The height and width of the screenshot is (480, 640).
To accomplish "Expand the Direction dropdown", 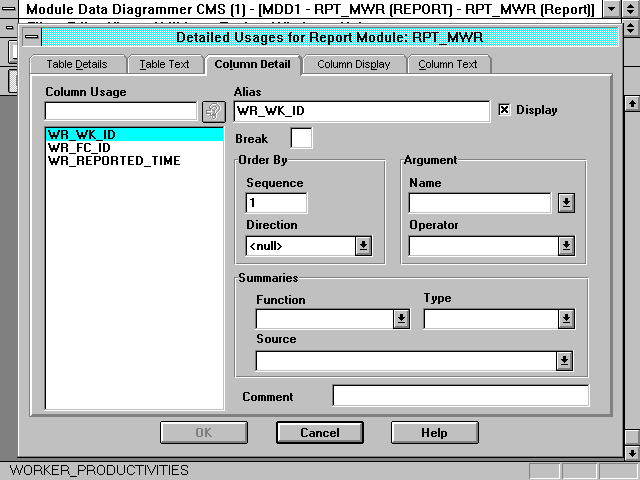I will coord(363,245).
